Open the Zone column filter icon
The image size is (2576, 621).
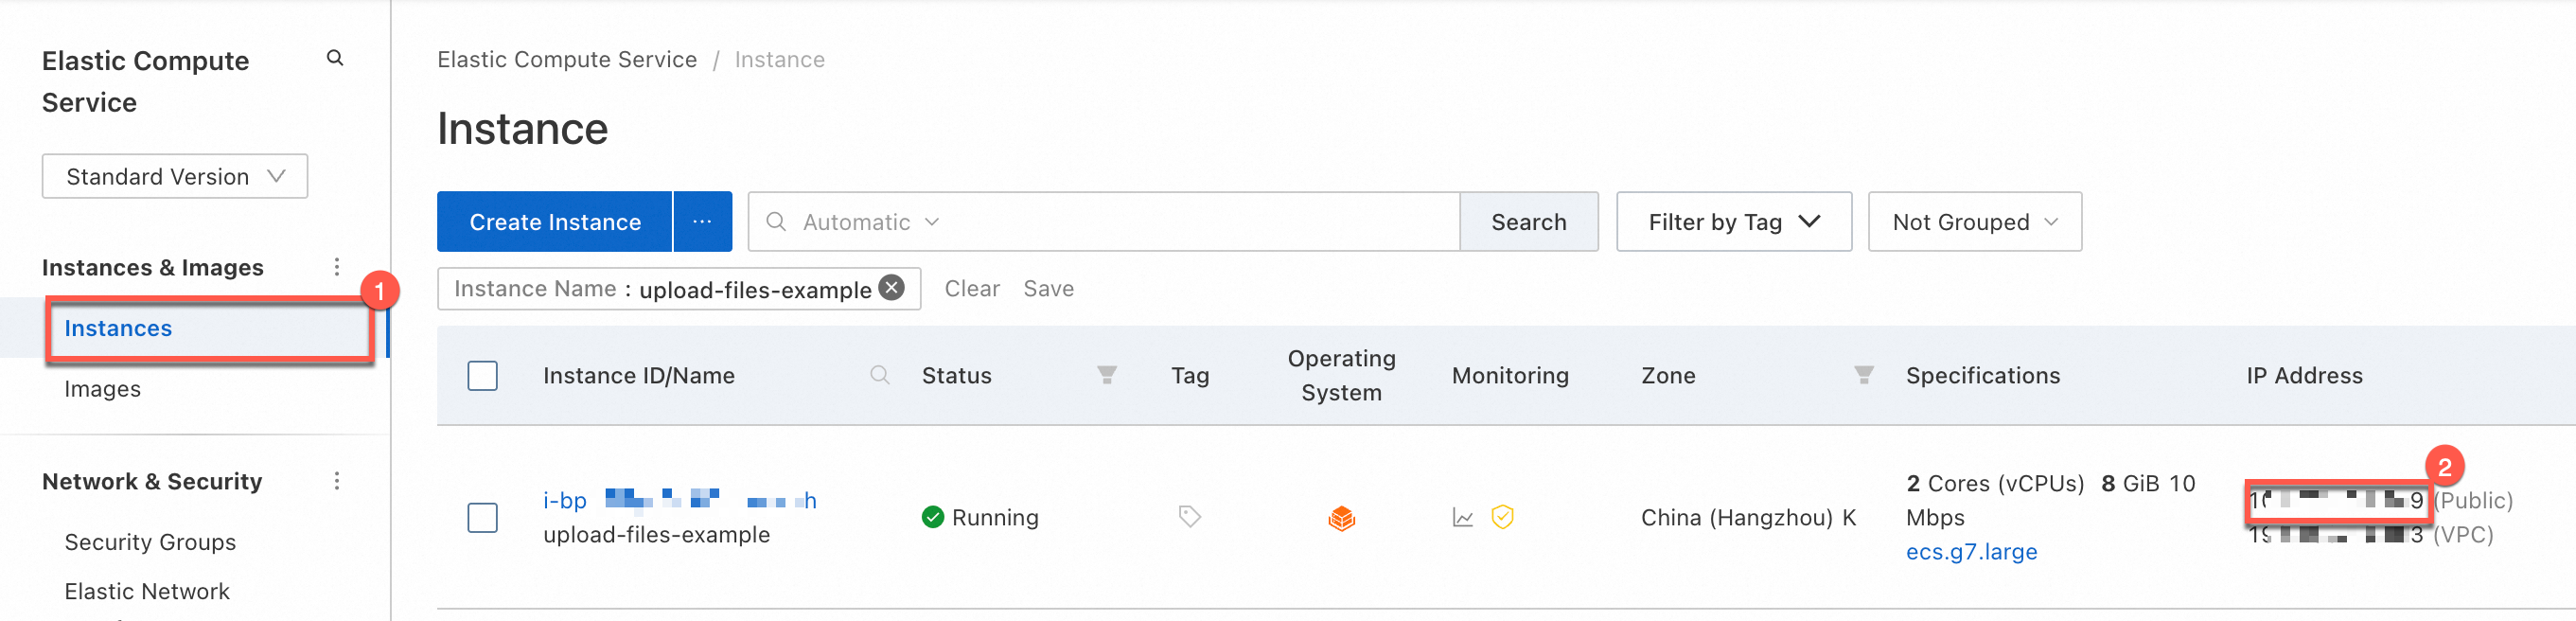[x=1863, y=375]
